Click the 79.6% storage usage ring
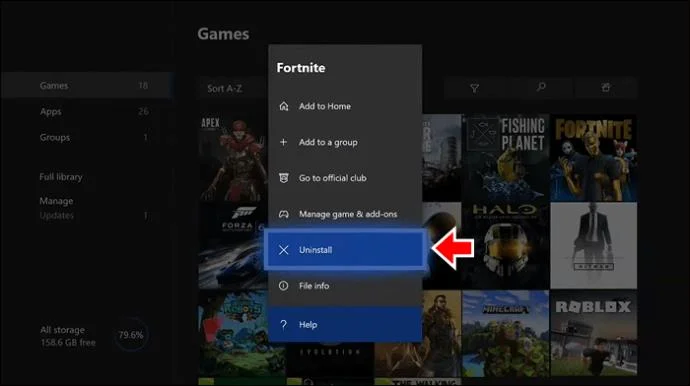This screenshot has width=690, height=386. pos(131,335)
